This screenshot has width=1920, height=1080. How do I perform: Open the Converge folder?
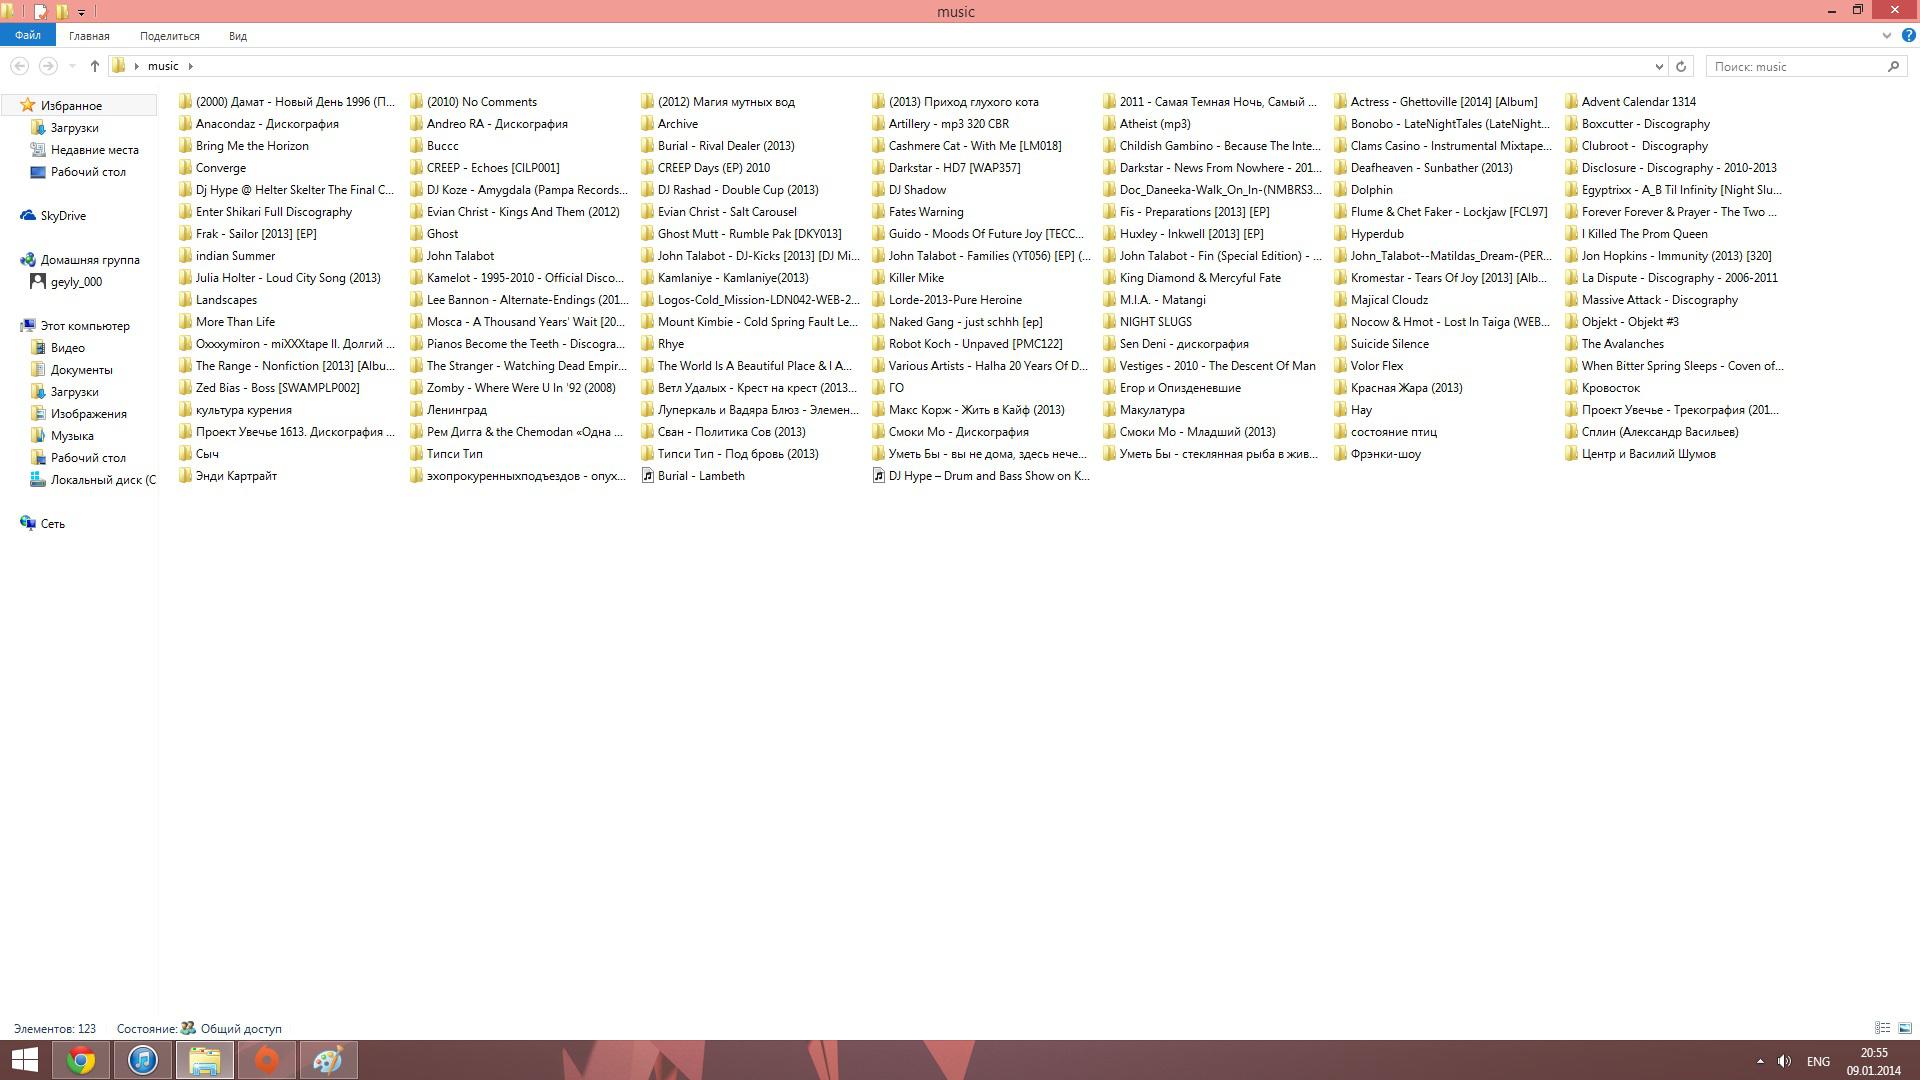tap(212, 168)
